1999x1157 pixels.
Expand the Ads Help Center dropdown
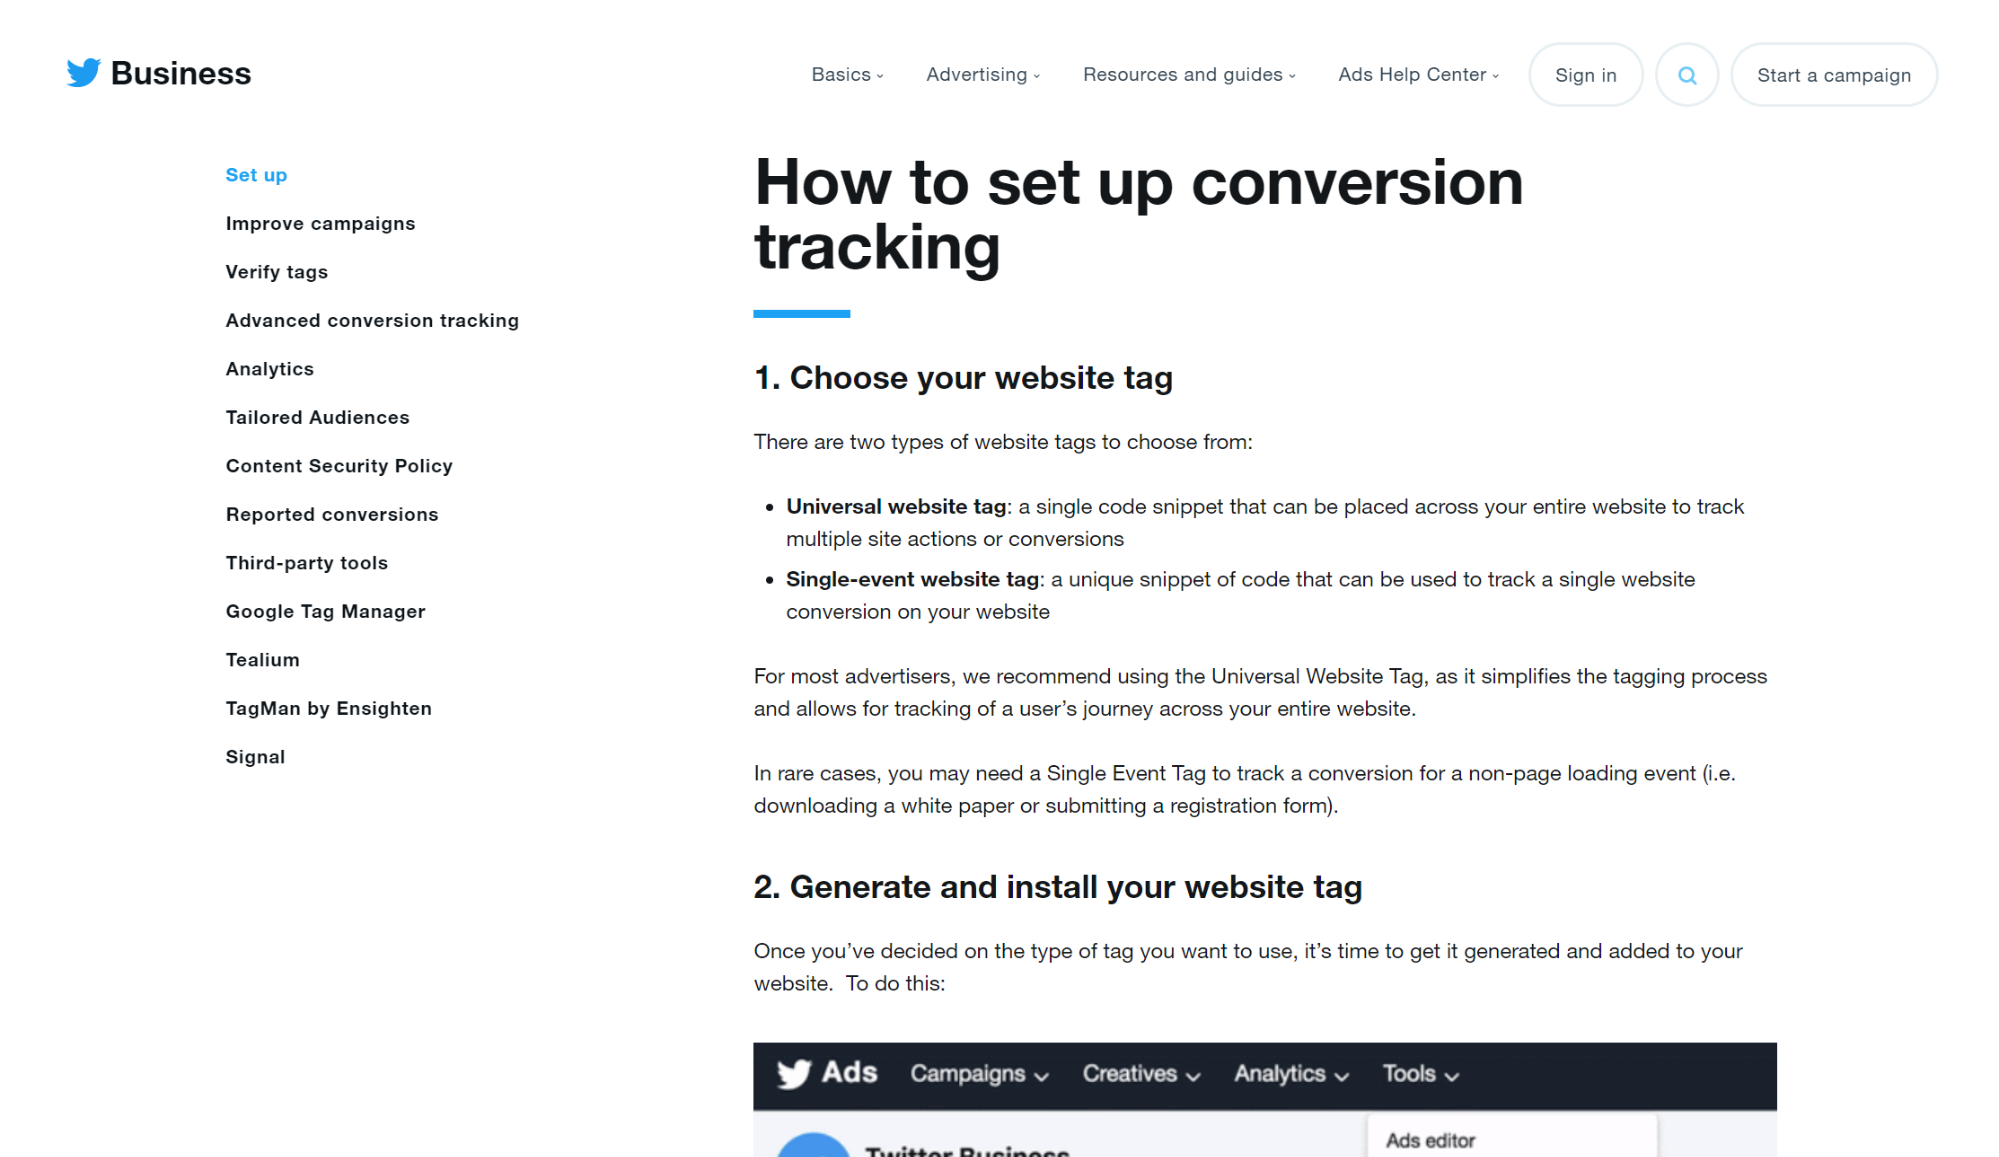click(1419, 74)
